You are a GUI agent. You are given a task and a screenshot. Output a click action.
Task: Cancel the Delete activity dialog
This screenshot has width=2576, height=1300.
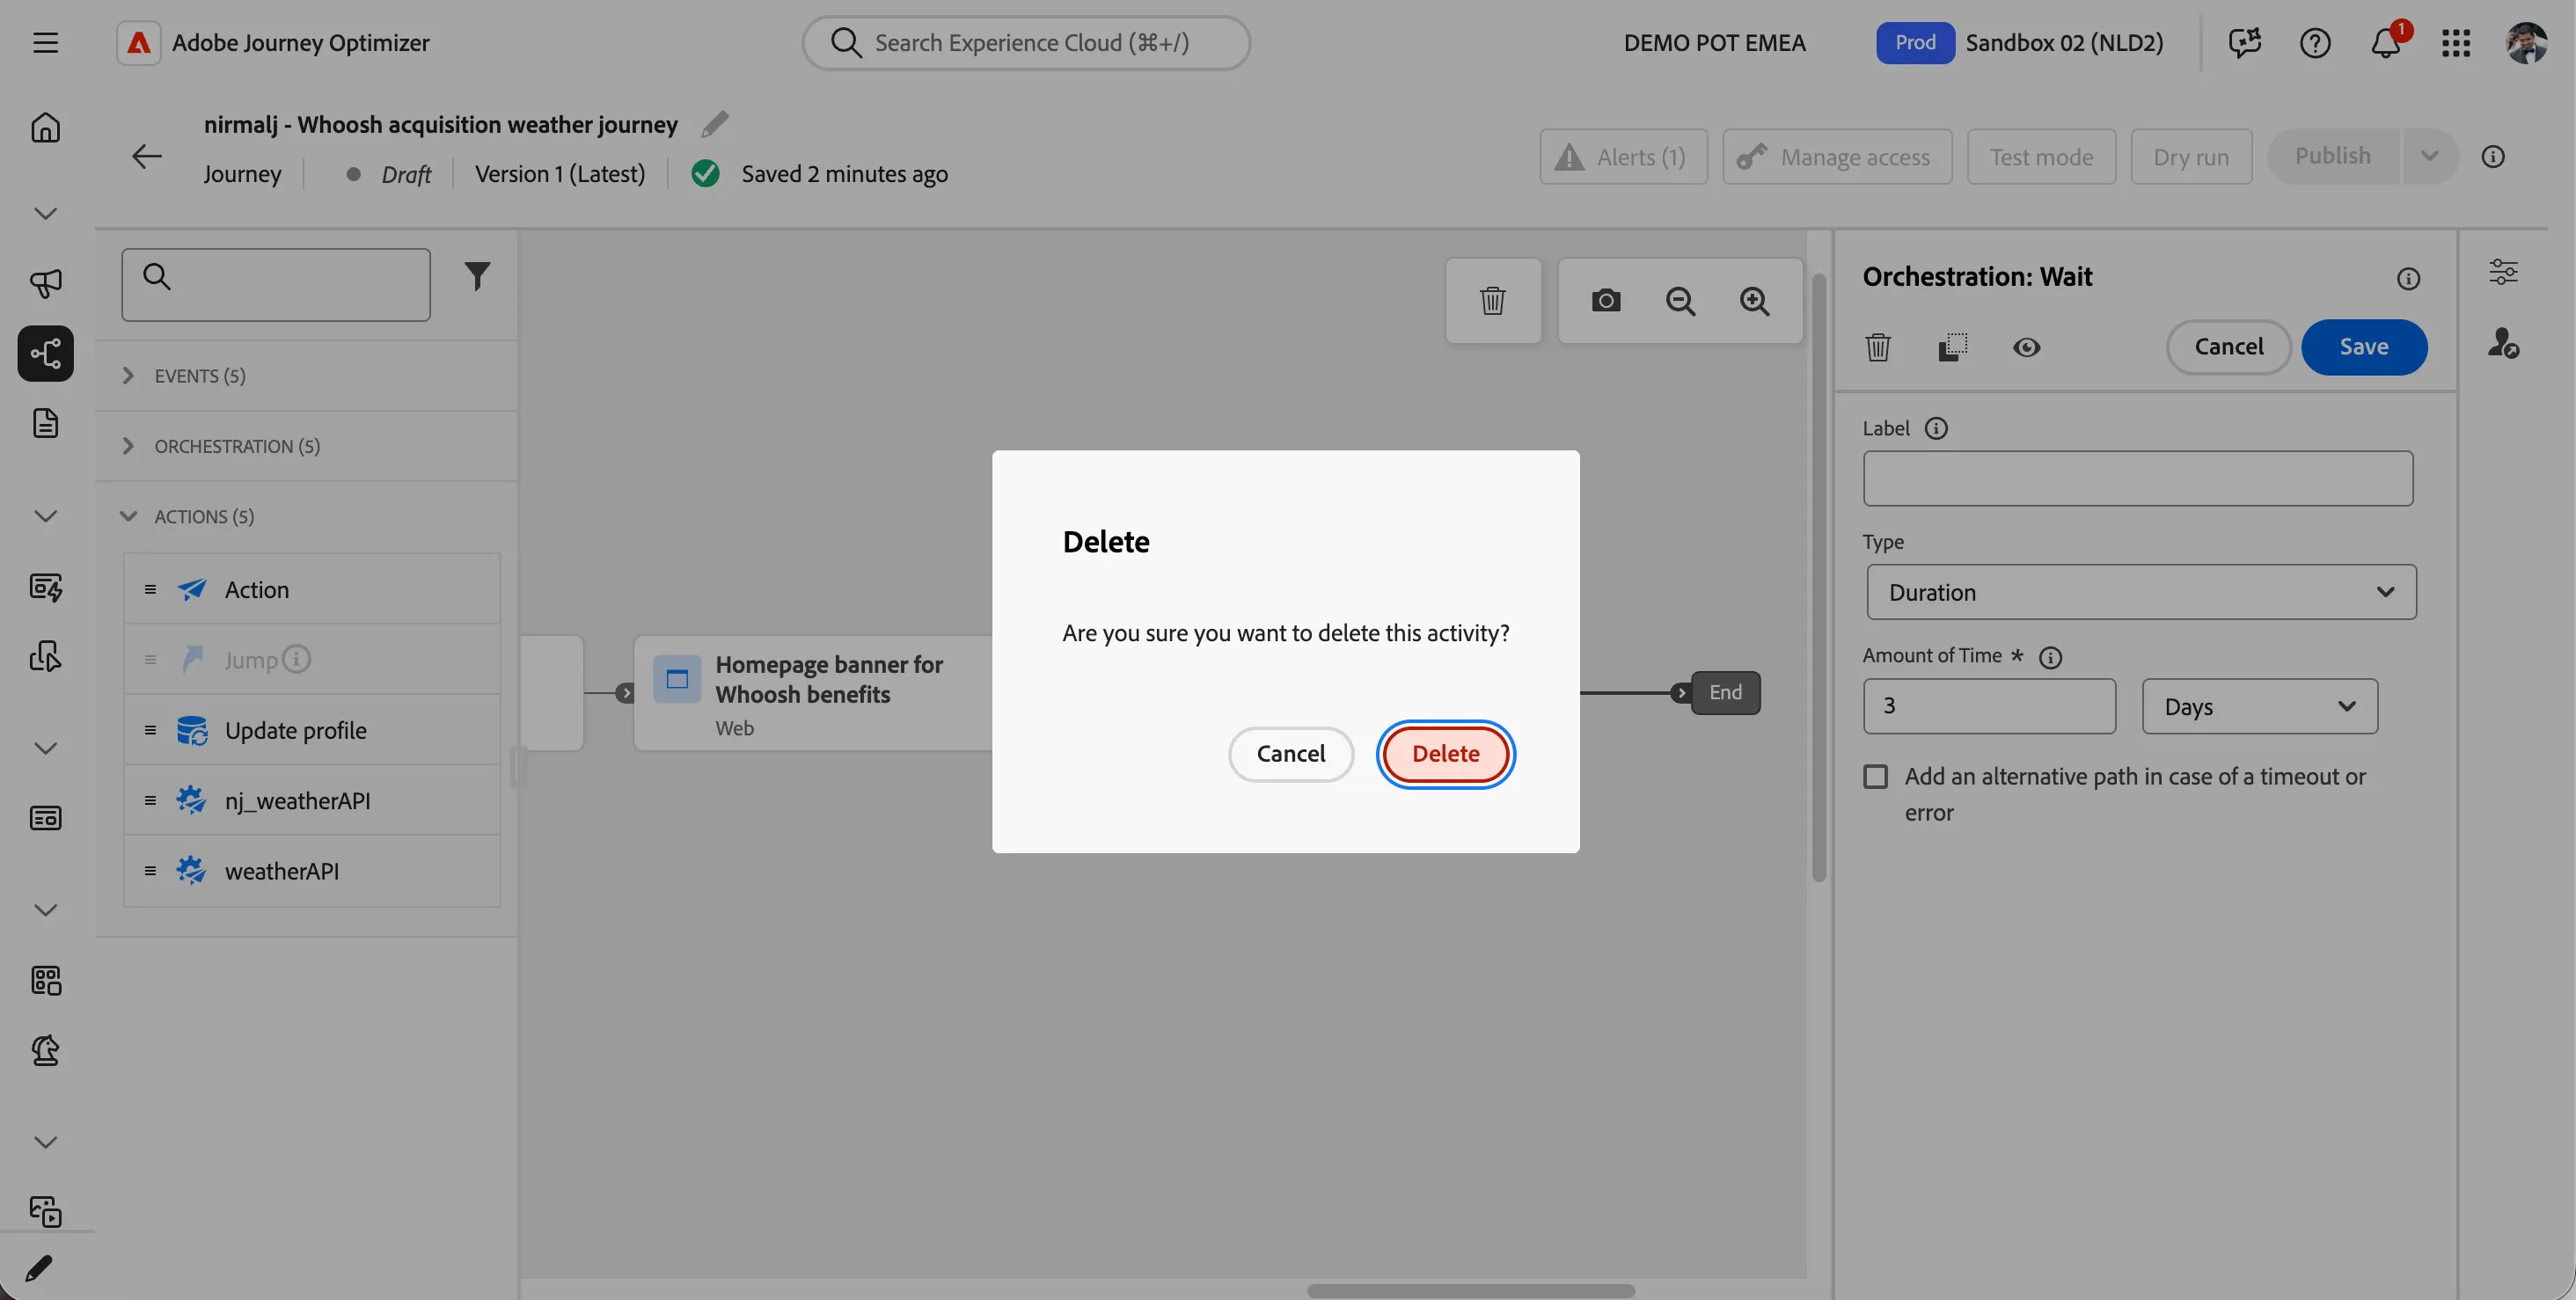point(1290,754)
